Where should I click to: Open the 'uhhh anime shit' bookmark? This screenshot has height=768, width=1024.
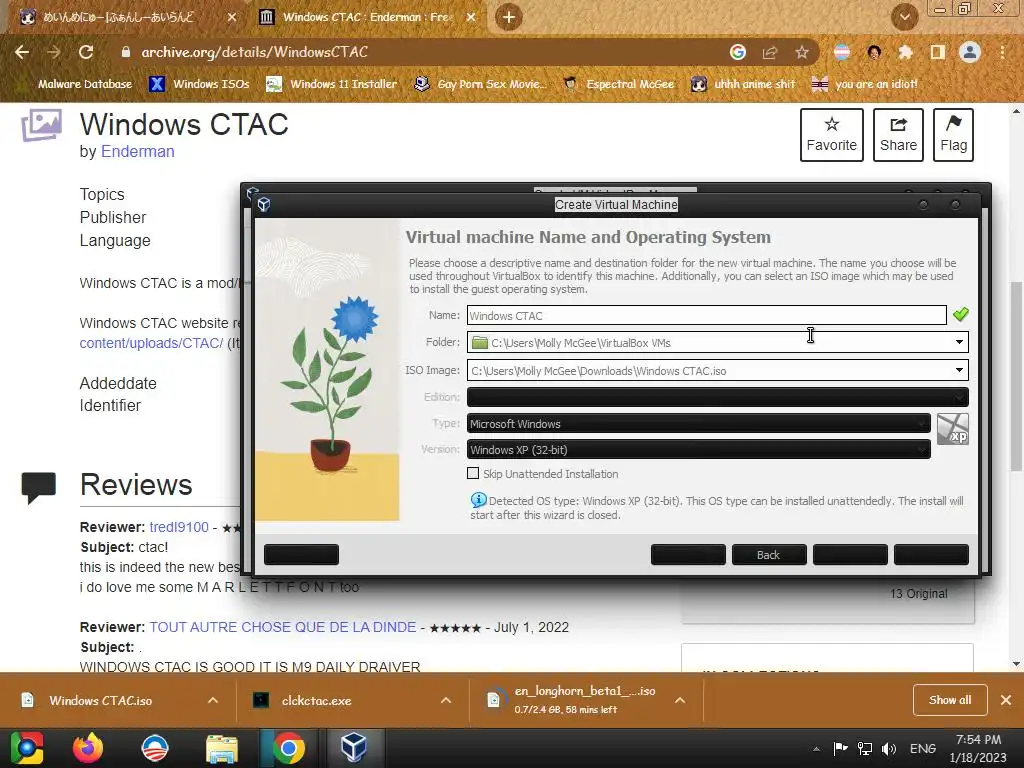(x=743, y=84)
